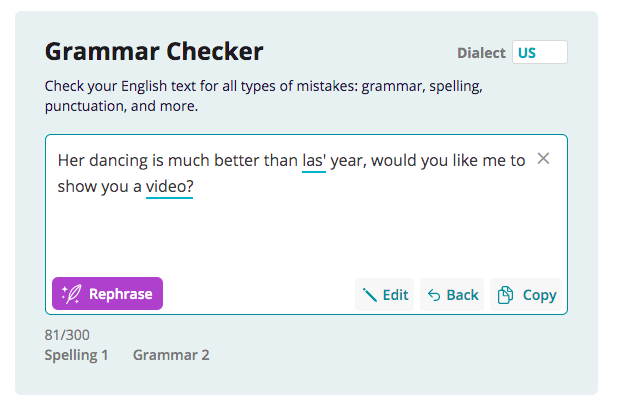Click the undo arrow icon beside Back

434,295
